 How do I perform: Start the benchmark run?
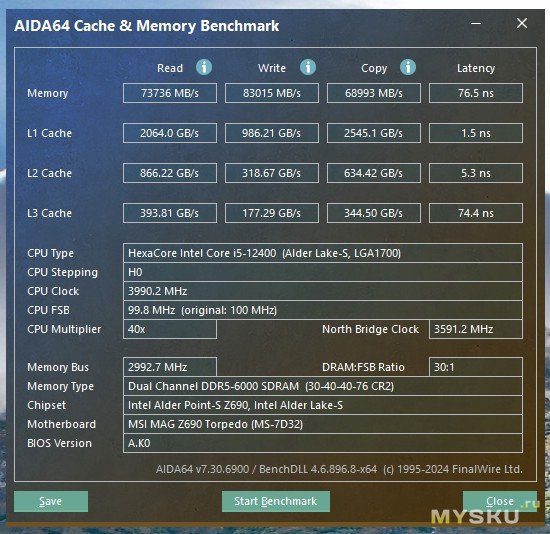[x=276, y=501]
